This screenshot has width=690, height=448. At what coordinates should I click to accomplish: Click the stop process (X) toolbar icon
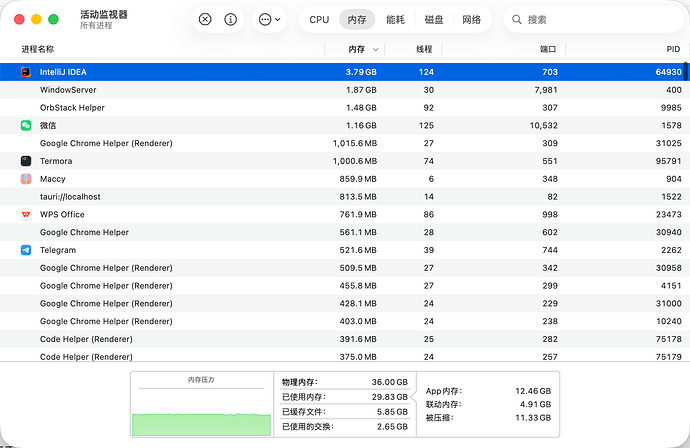coord(205,19)
